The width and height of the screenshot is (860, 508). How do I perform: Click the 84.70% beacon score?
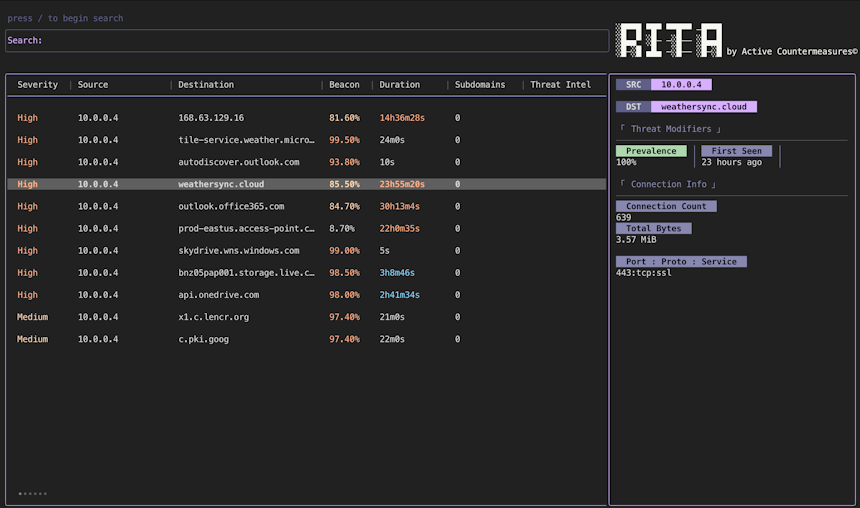pyautogui.click(x=344, y=206)
